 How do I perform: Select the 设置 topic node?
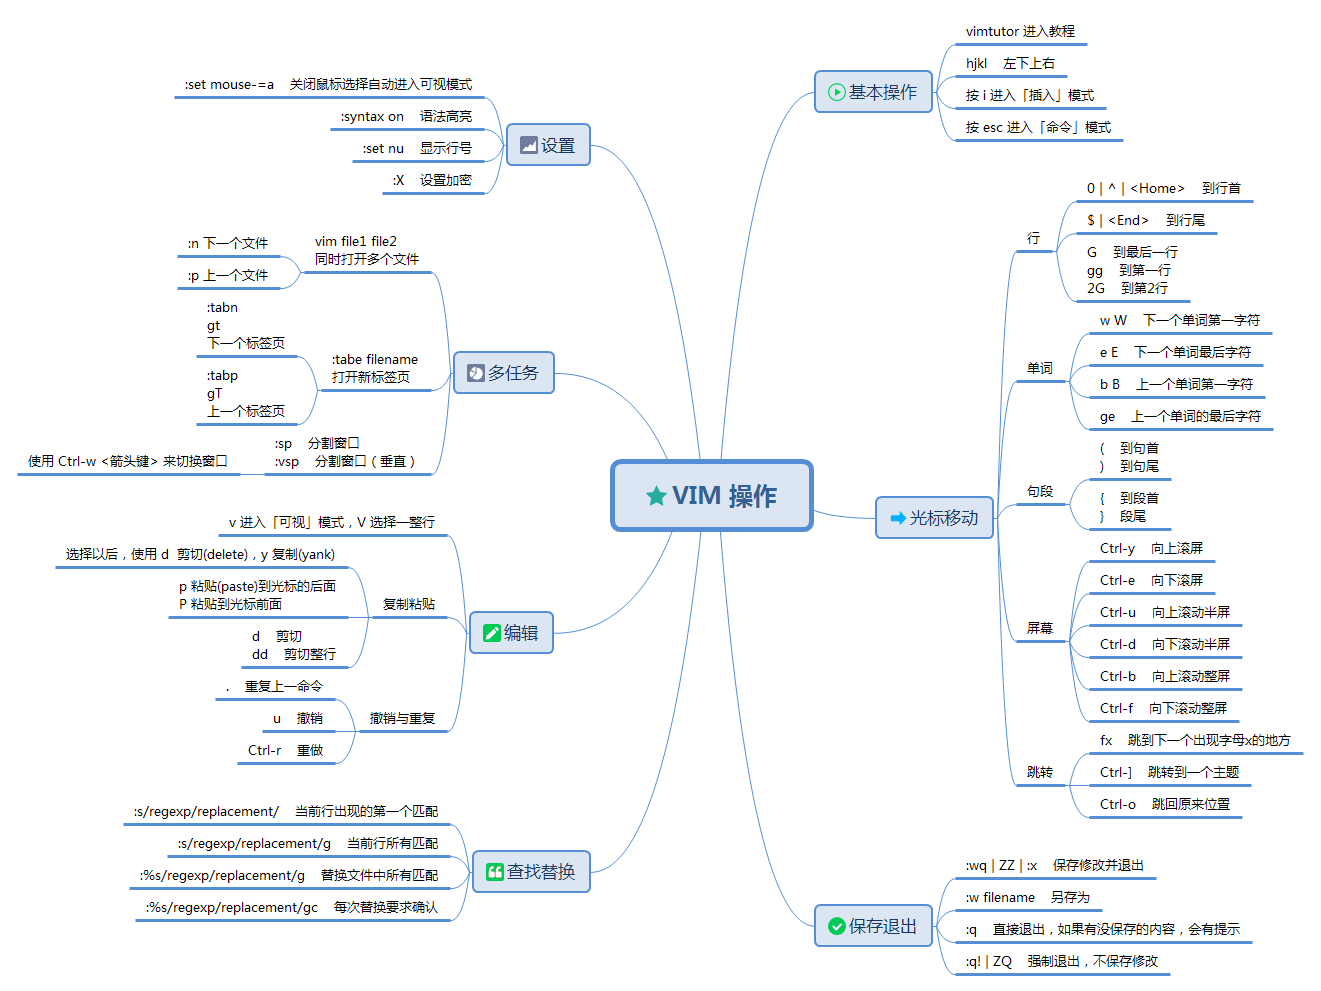tap(548, 145)
